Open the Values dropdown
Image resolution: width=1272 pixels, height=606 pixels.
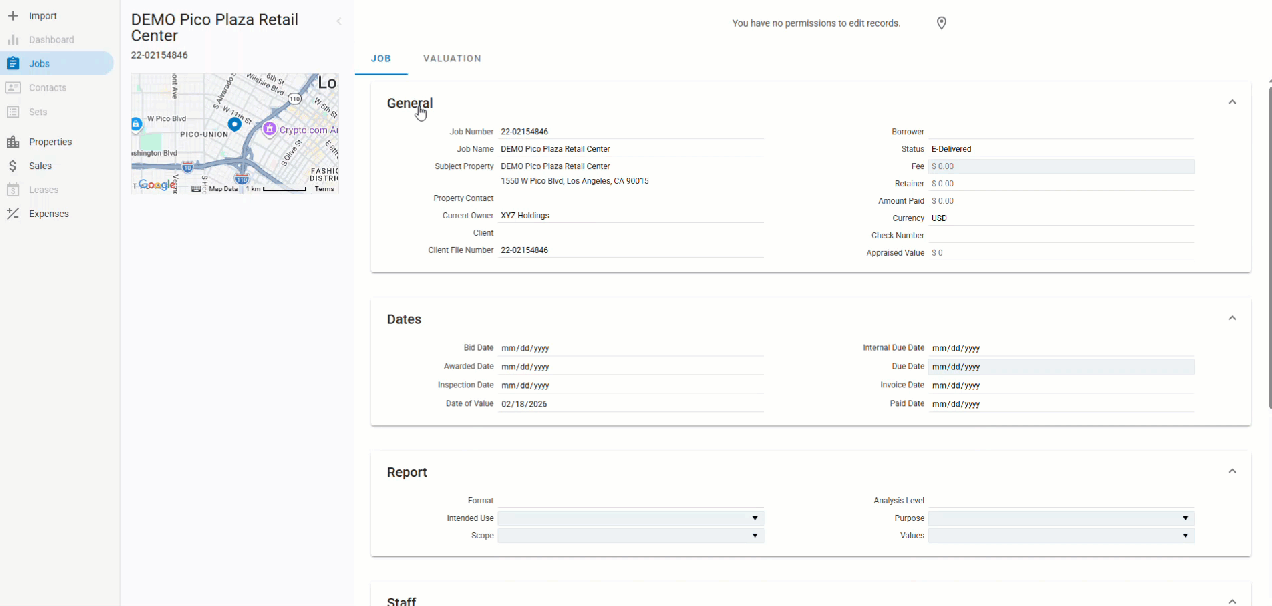pyautogui.click(x=1060, y=536)
